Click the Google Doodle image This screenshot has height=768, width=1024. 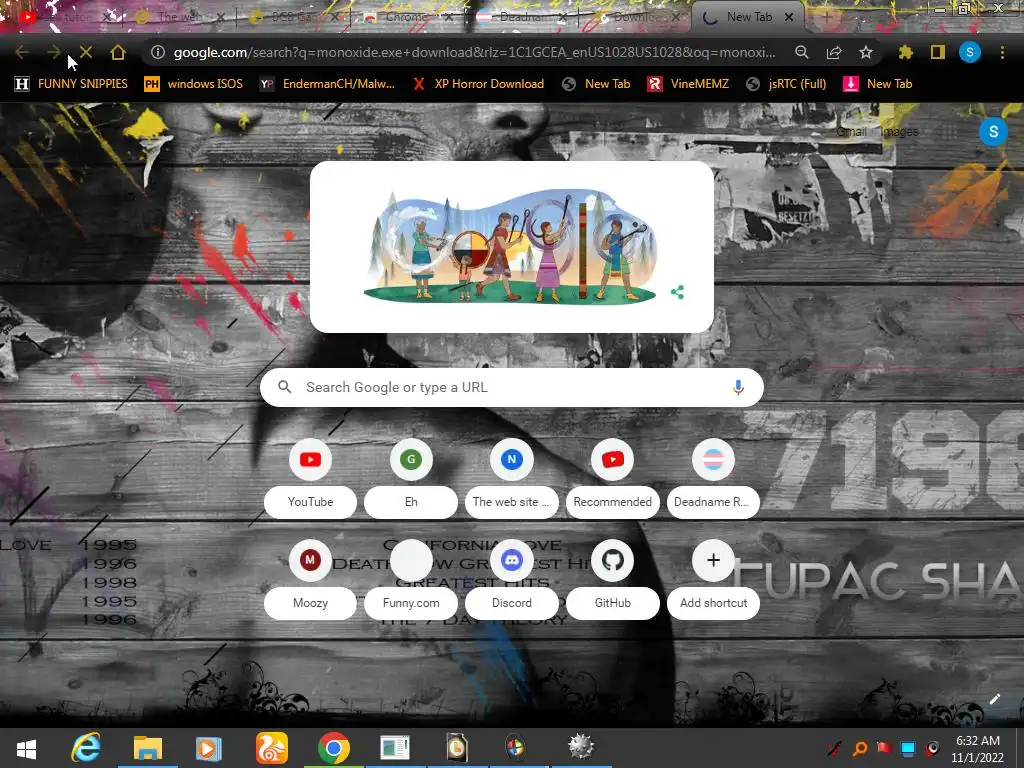pyautogui.click(x=510, y=246)
